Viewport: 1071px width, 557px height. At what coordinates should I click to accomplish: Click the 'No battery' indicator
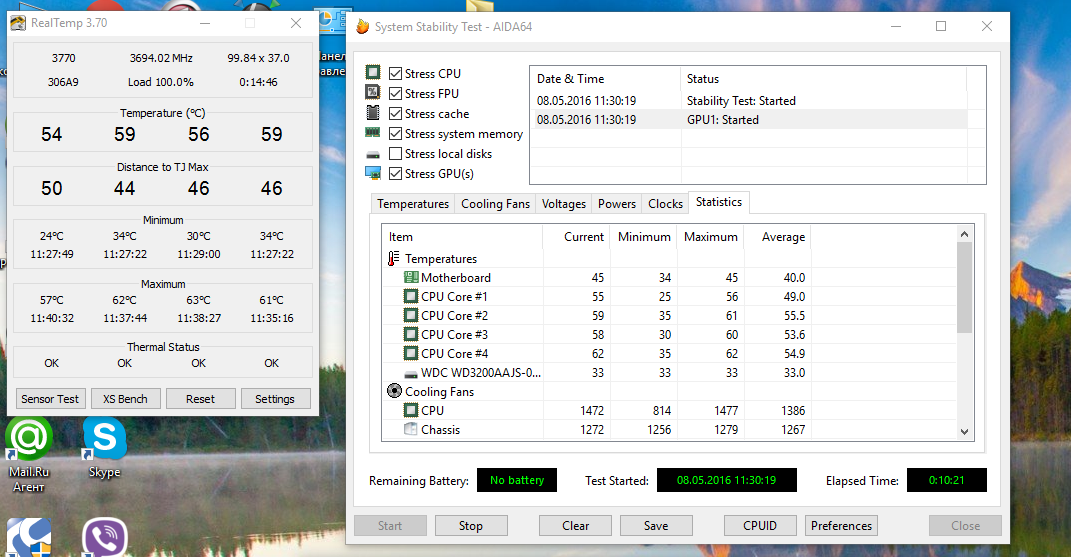[x=516, y=480]
